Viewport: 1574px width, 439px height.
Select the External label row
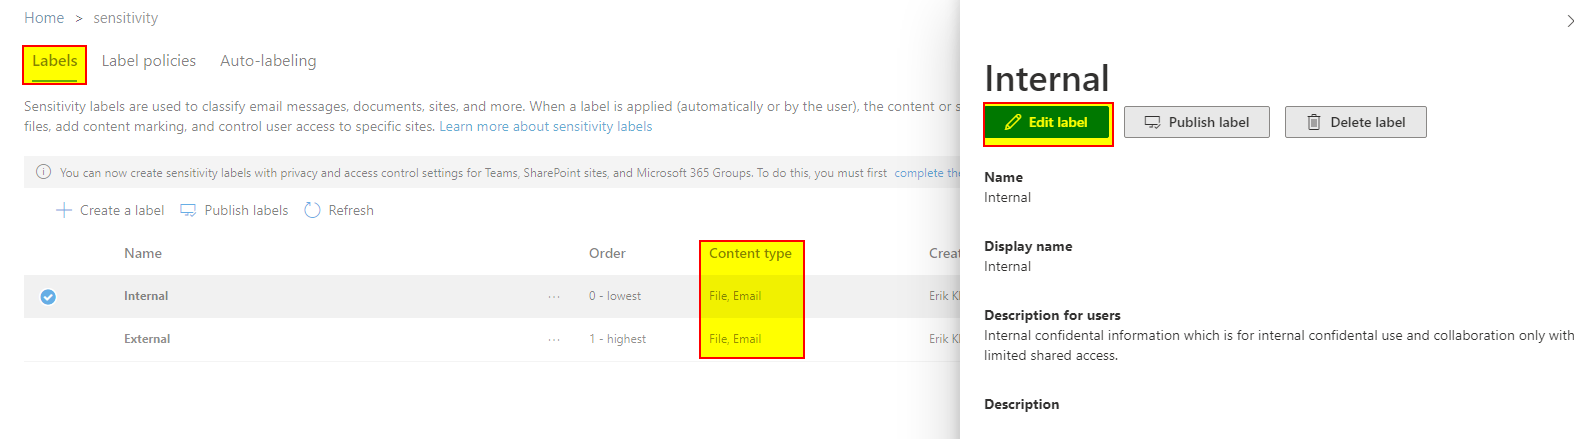pos(147,339)
